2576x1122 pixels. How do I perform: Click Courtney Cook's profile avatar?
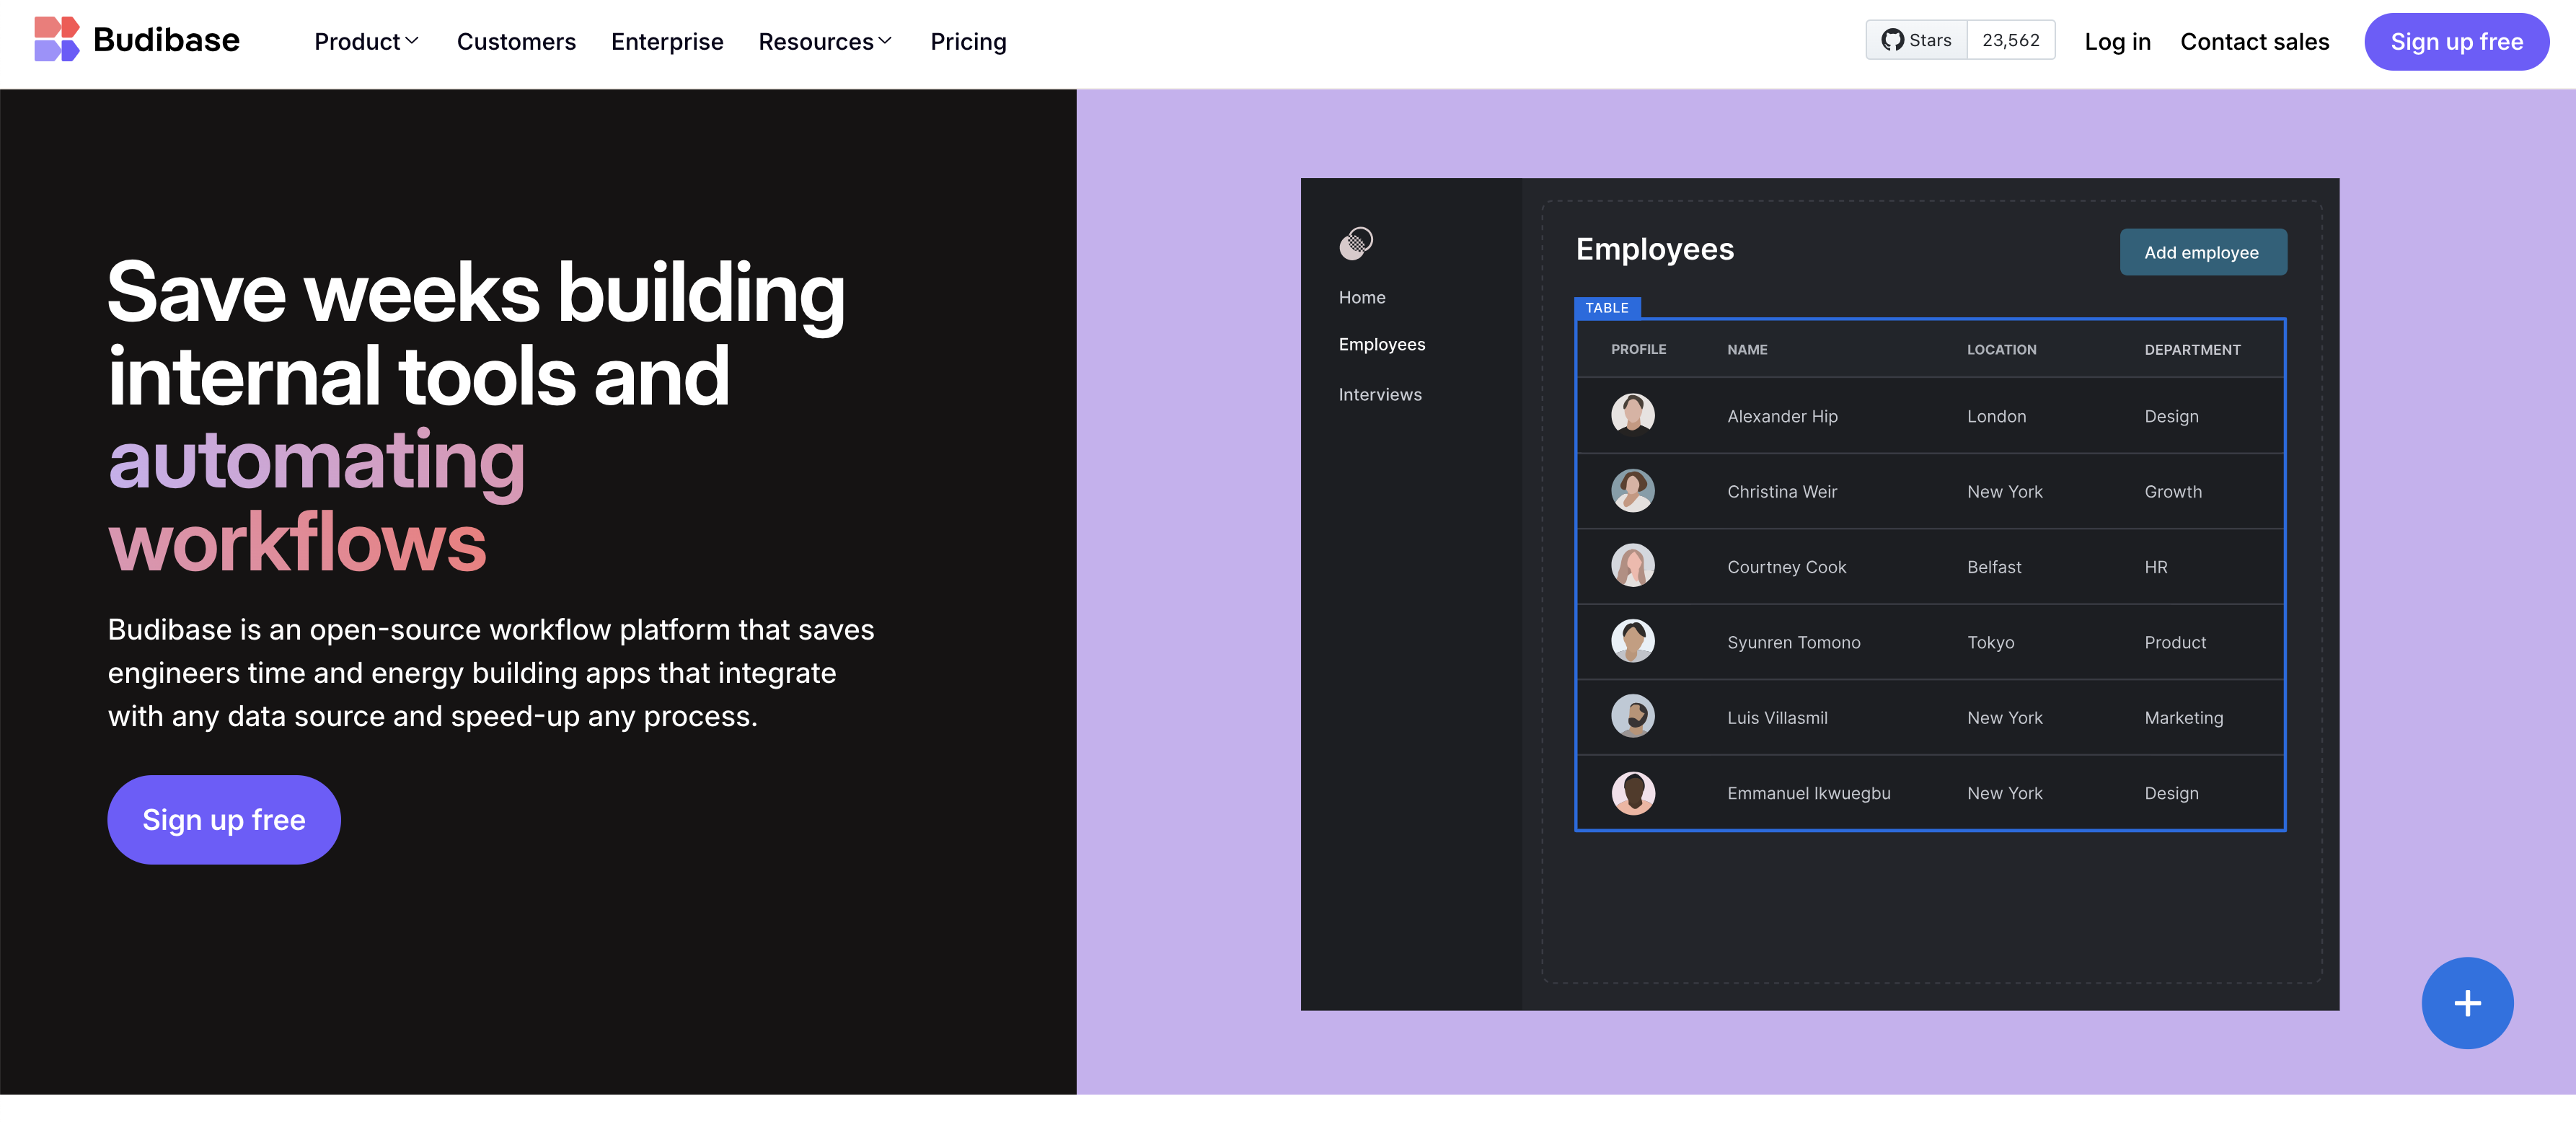pos(1632,566)
